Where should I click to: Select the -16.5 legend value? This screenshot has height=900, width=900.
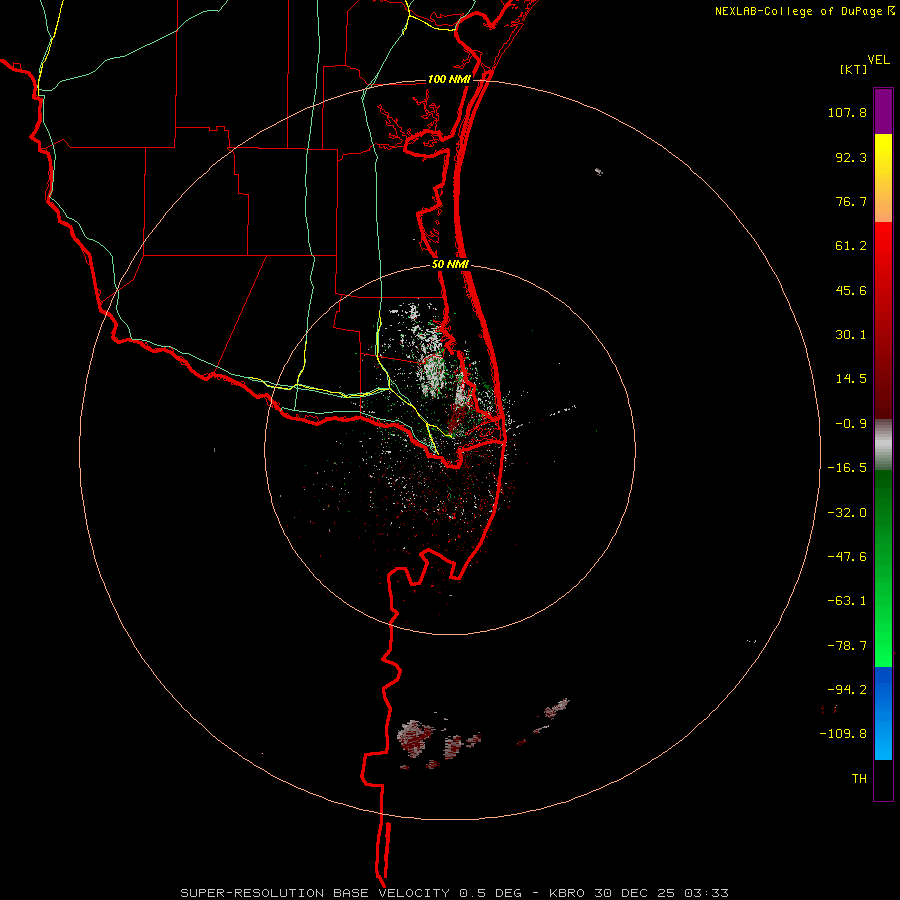tap(847, 468)
